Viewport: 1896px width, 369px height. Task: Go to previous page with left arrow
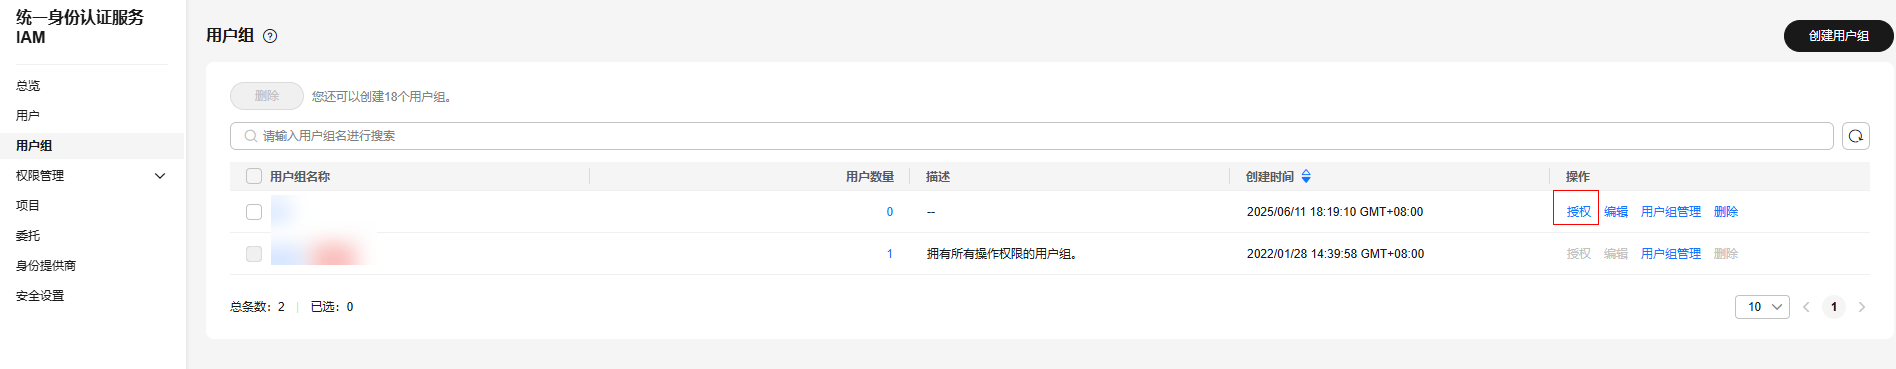click(x=1806, y=307)
